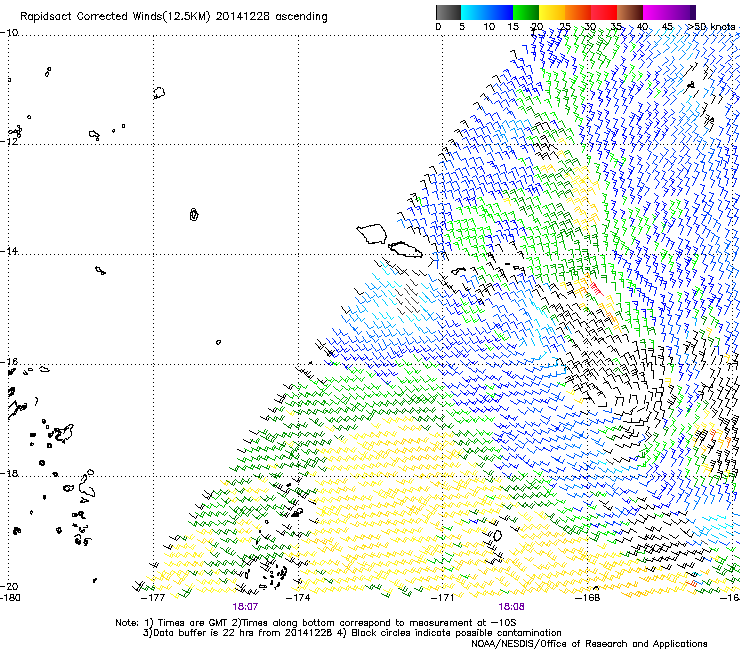Click the small island outline near -170, -19
The height and width of the screenshot is (650, 740).
click(x=496, y=536)
